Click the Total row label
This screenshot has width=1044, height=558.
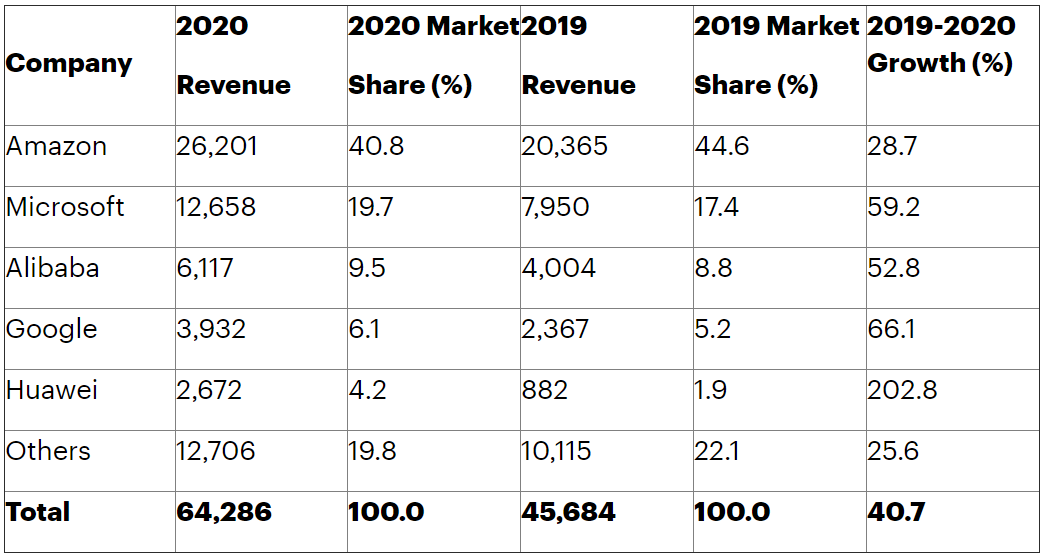point(38,512)
